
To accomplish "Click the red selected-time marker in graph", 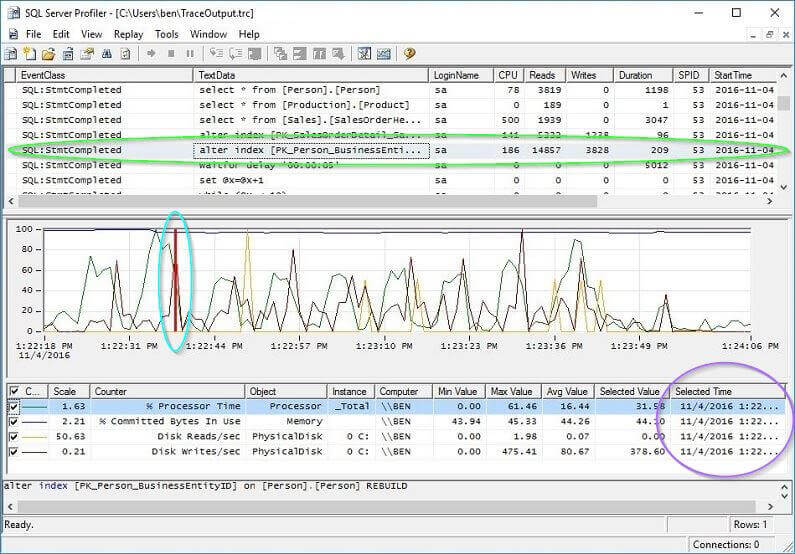I will [175, 280].
